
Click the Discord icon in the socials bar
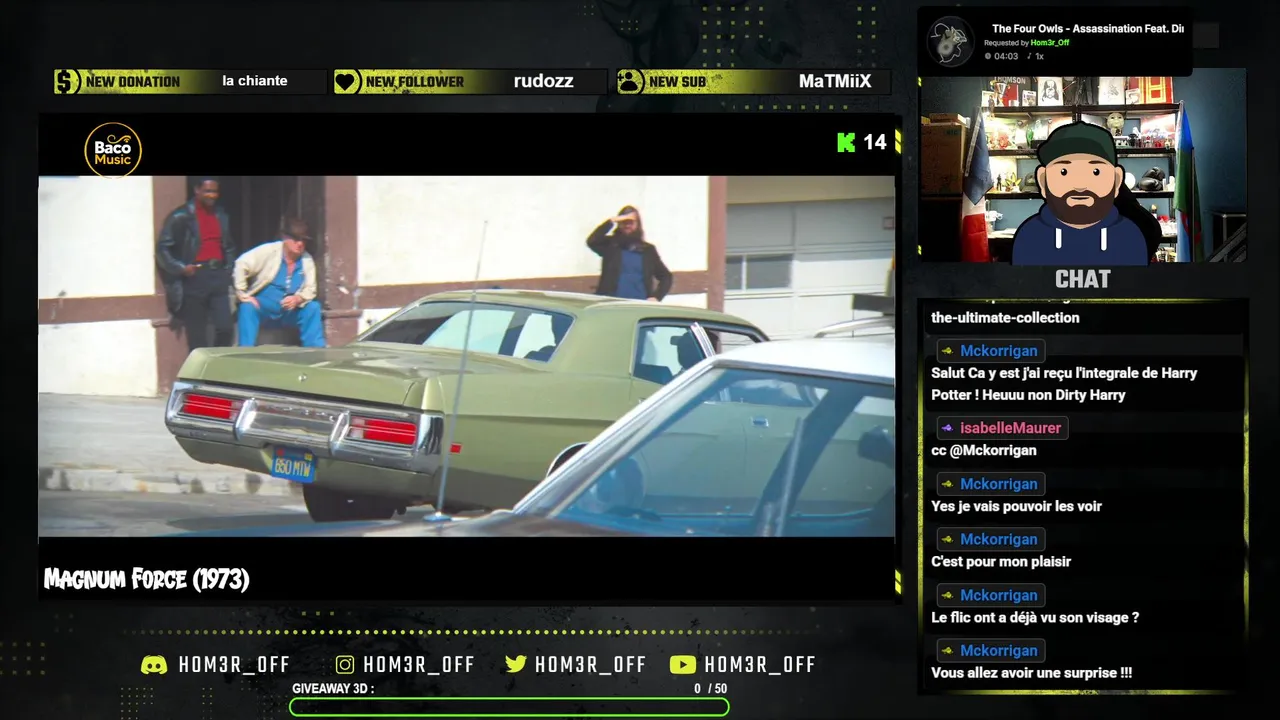pyautogui.click(x=154, y=665)
